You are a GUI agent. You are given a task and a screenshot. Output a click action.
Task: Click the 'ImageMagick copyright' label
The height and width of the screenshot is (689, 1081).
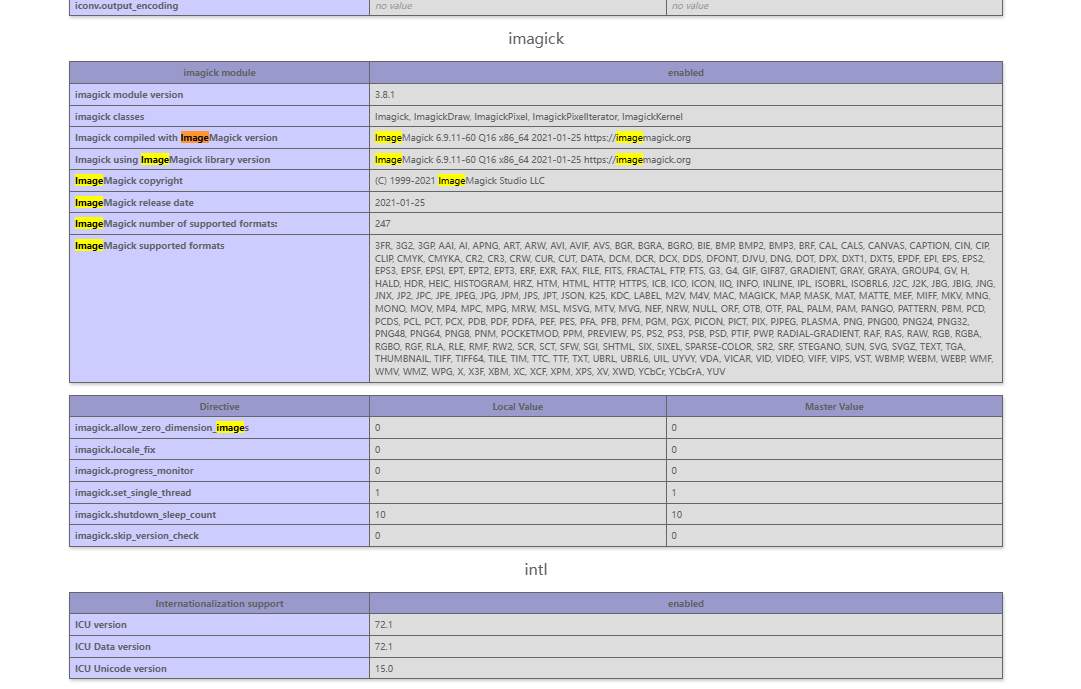point(129,181)
